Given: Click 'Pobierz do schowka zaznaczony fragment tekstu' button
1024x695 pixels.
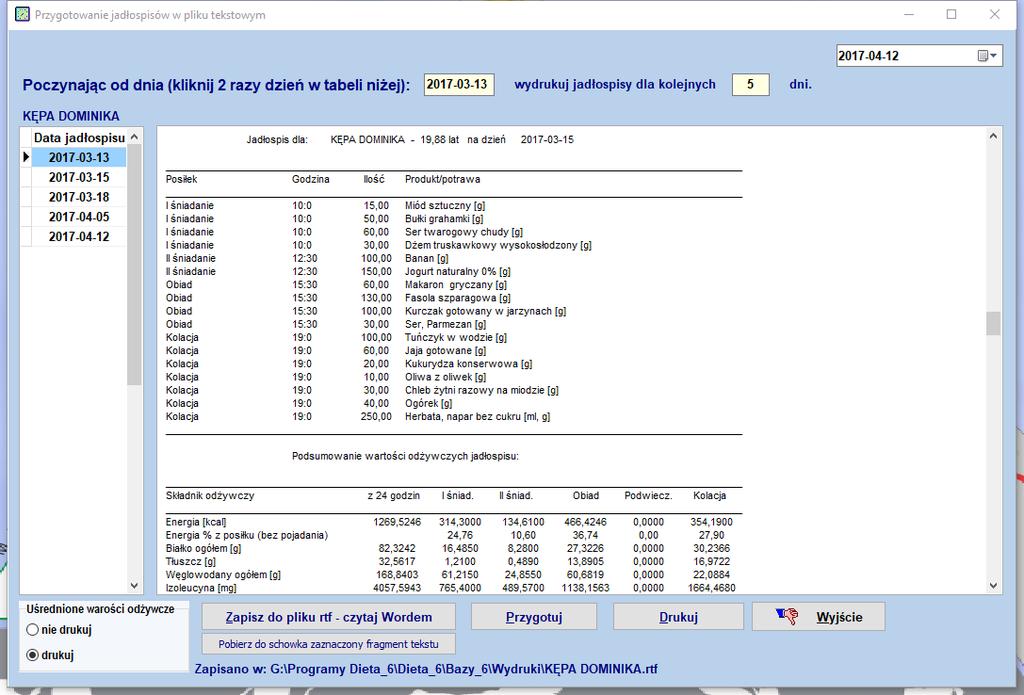Looking at the screenshot, I should pyautogui.click(x=328, y=644).
